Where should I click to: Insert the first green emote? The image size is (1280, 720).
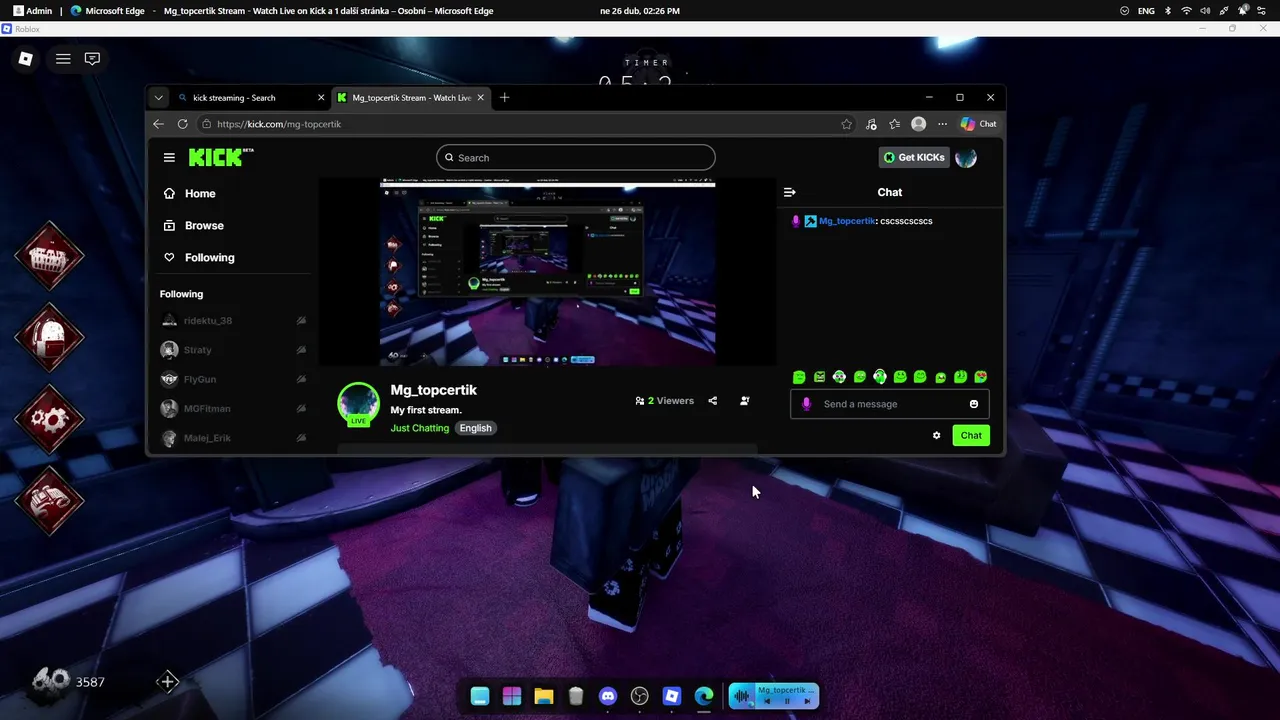click(799, 377)
